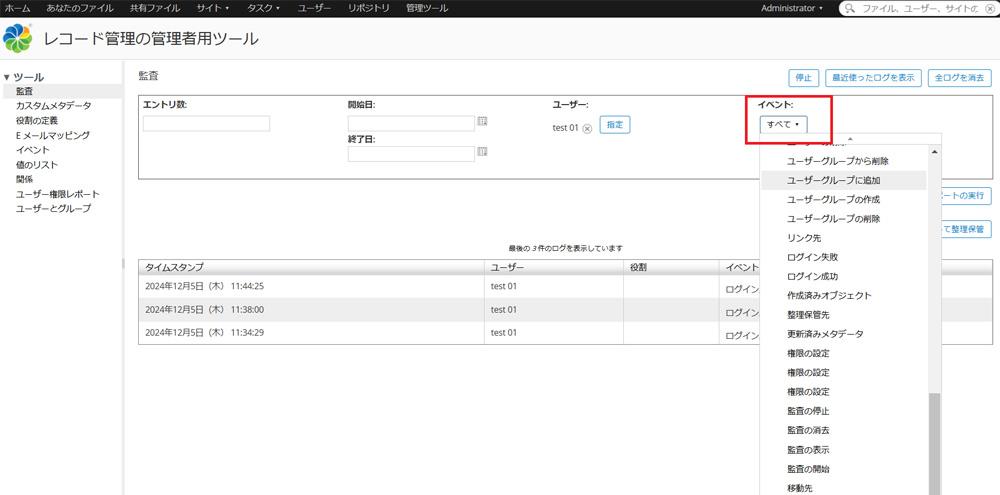Screen dimensions: 1000x495
Task: Open the 開始日 calendar picker icon
Action: [483, 121]
